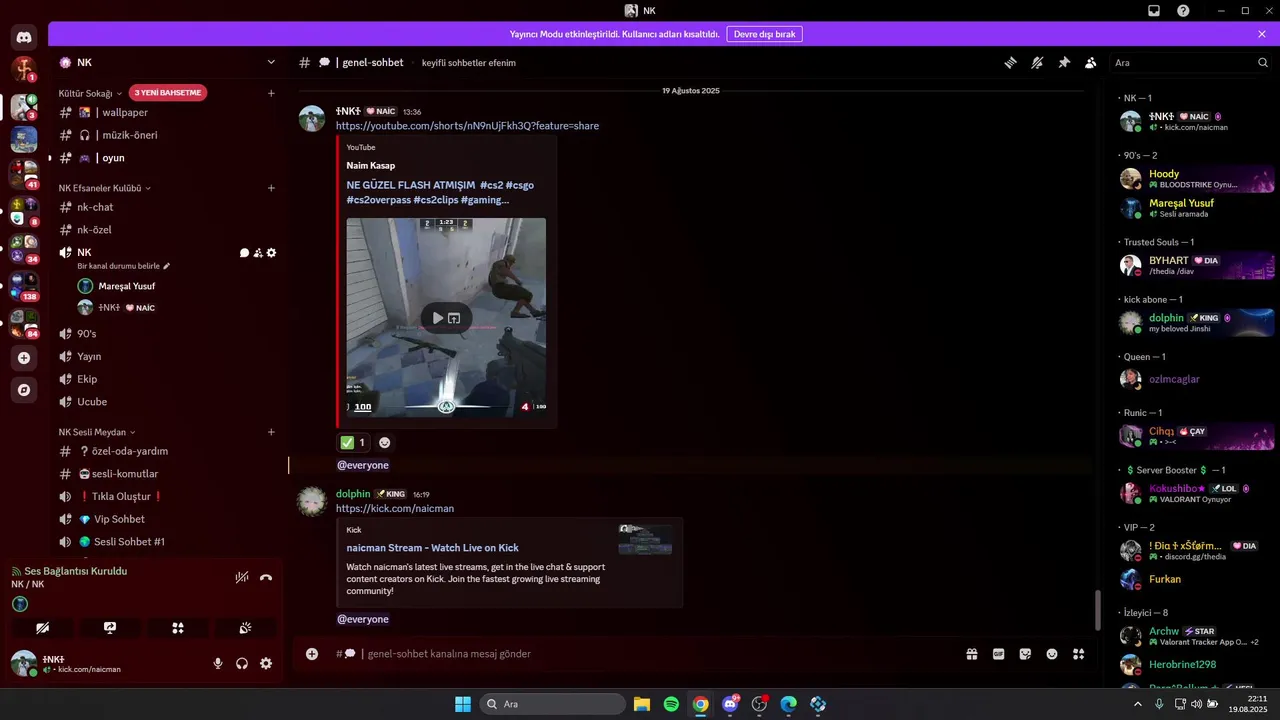Turn on camera in voice panel
The image size is (1280, 720).
tap(42, 628)
